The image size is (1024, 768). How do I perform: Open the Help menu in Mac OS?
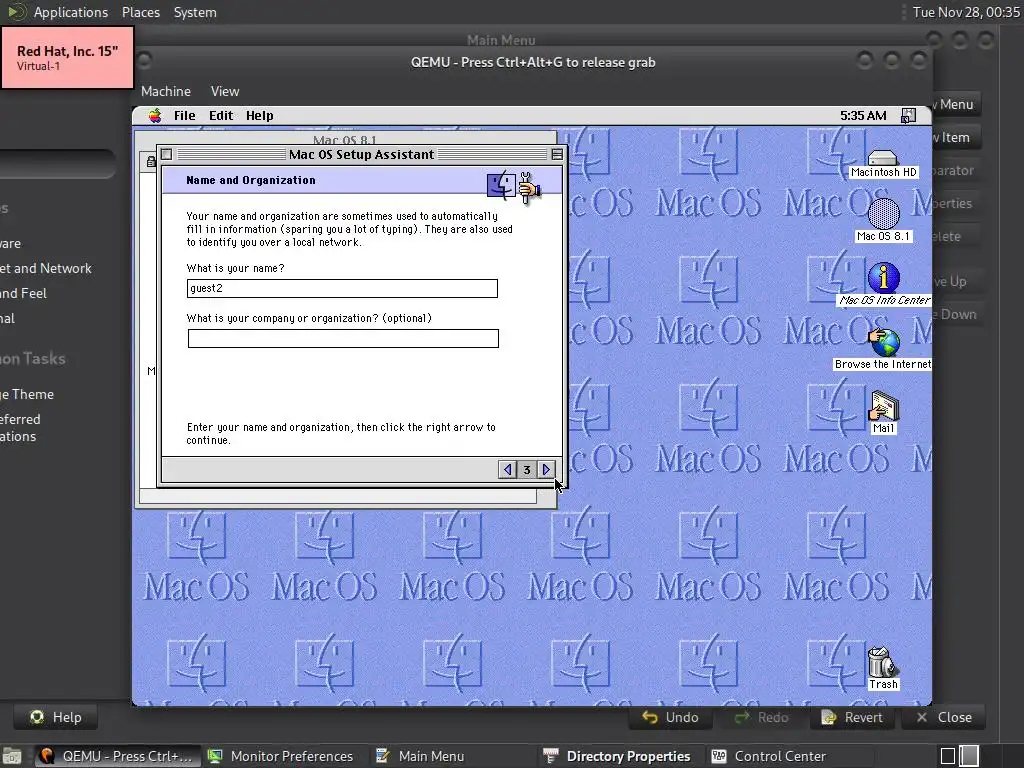coord(259,116)
